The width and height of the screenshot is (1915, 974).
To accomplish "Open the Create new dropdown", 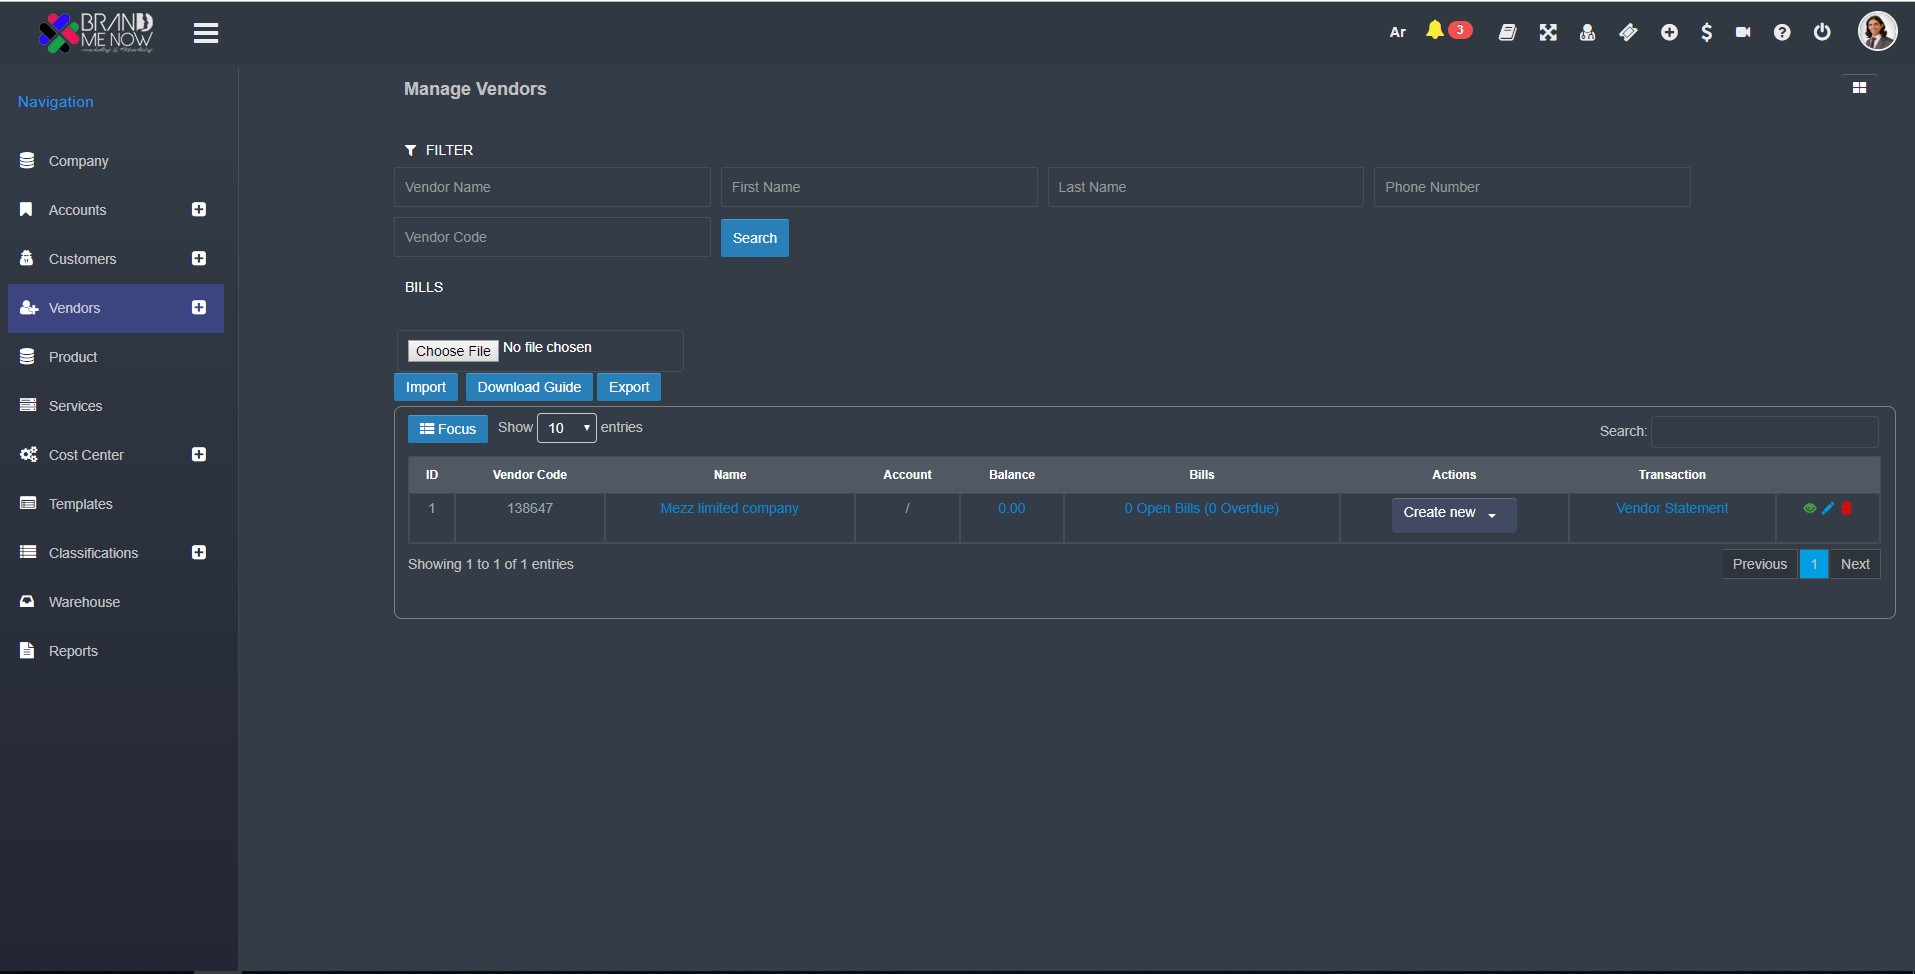I will click(1453, 514).
